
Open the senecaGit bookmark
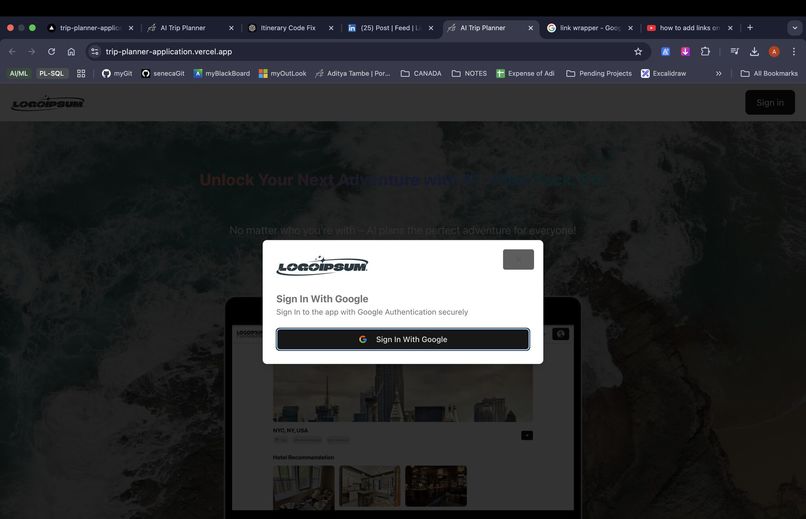click(x=163, y=73)
